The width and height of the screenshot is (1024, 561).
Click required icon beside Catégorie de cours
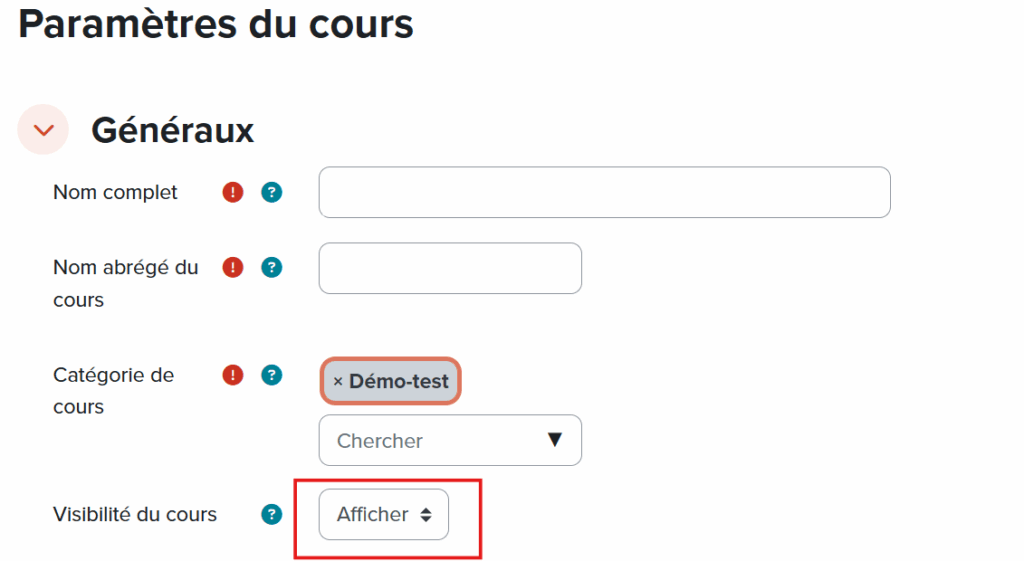click(233, 375)
